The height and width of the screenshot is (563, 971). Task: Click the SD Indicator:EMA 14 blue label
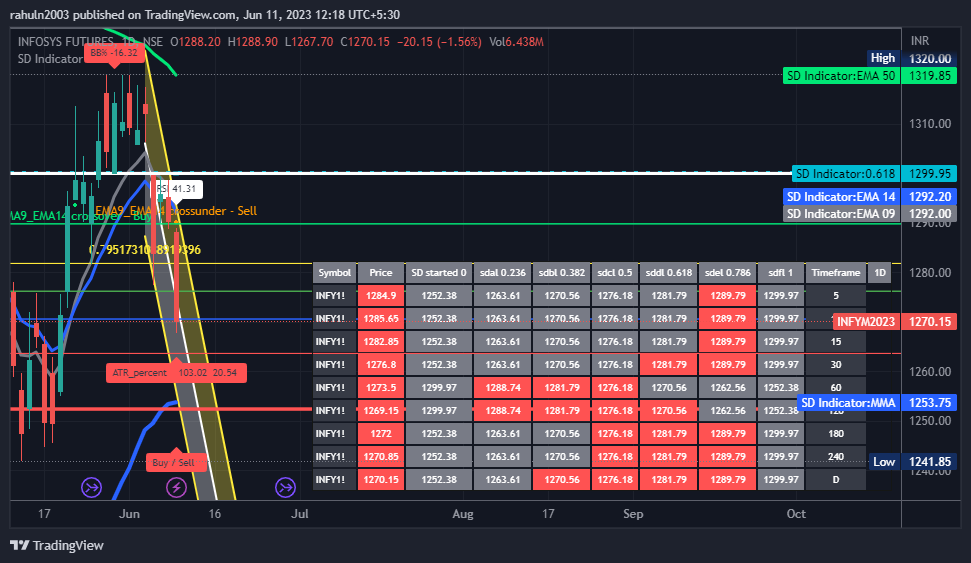pos(869,197)
